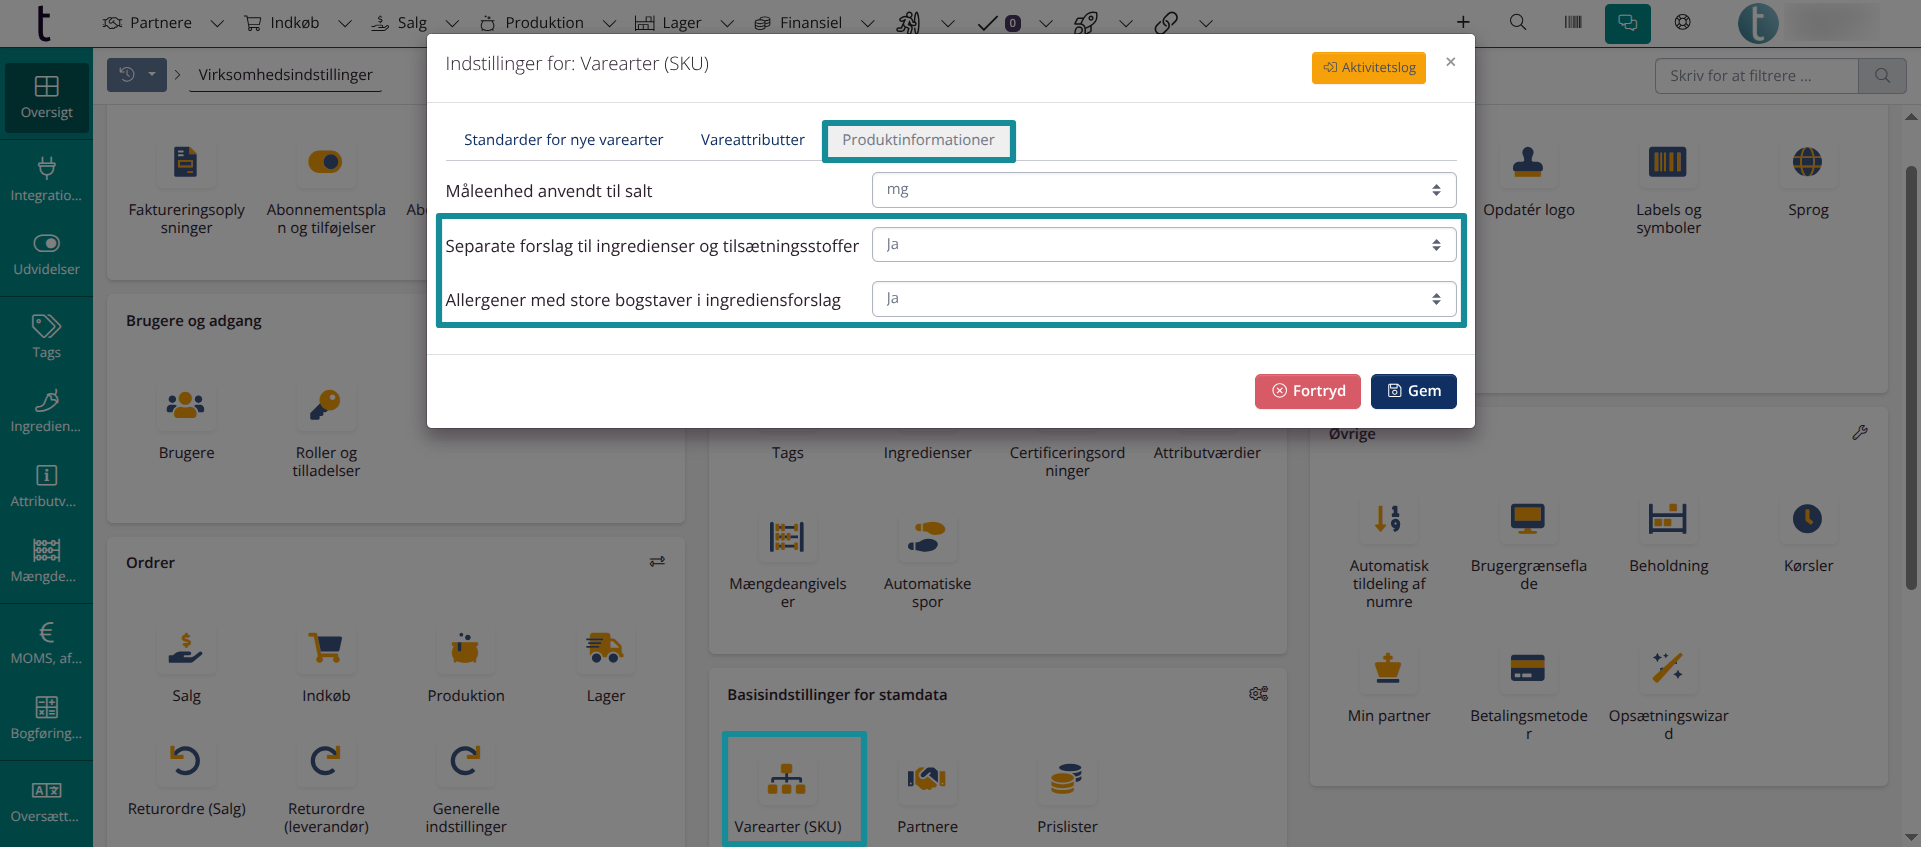Screen dimensions: 1921x847
Task: Switch to Vareattributter tab
Action: point(752,140)
